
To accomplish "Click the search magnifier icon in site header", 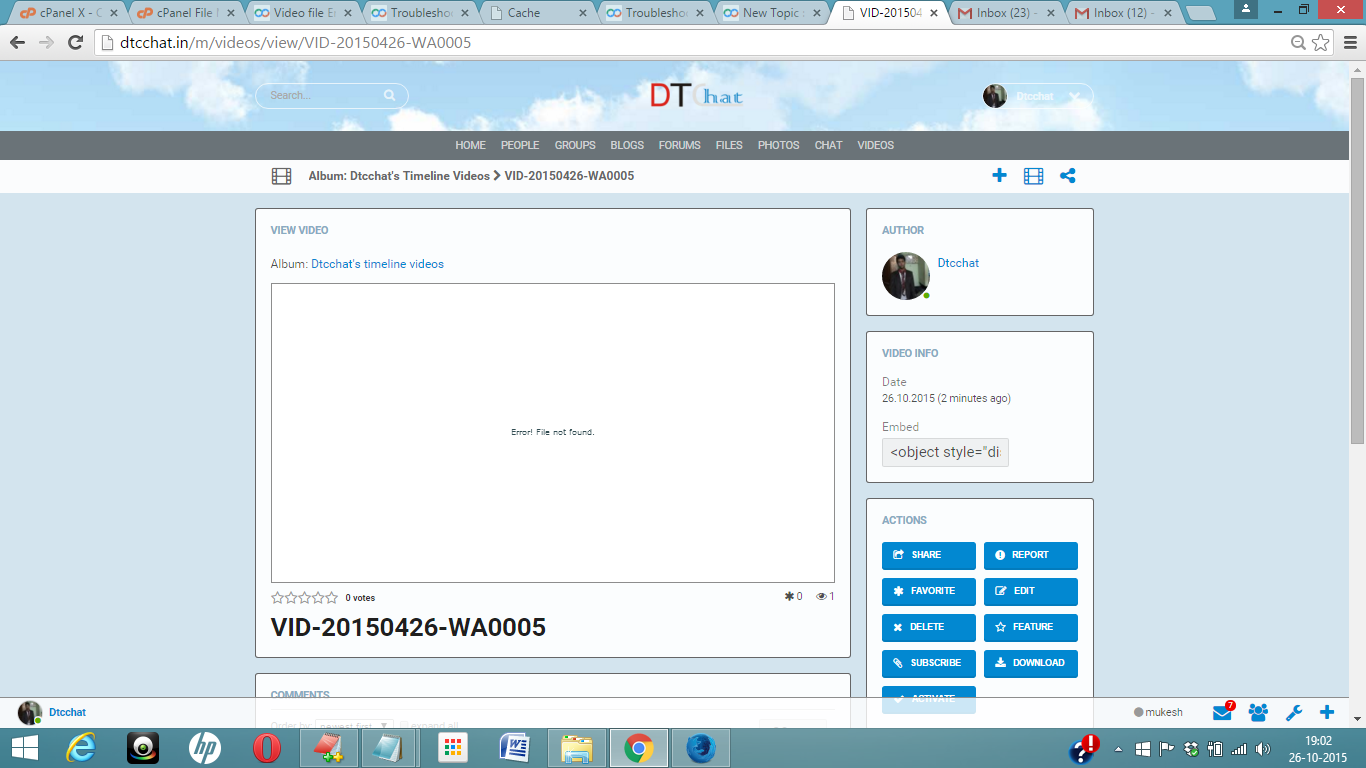I will (389, 96).
